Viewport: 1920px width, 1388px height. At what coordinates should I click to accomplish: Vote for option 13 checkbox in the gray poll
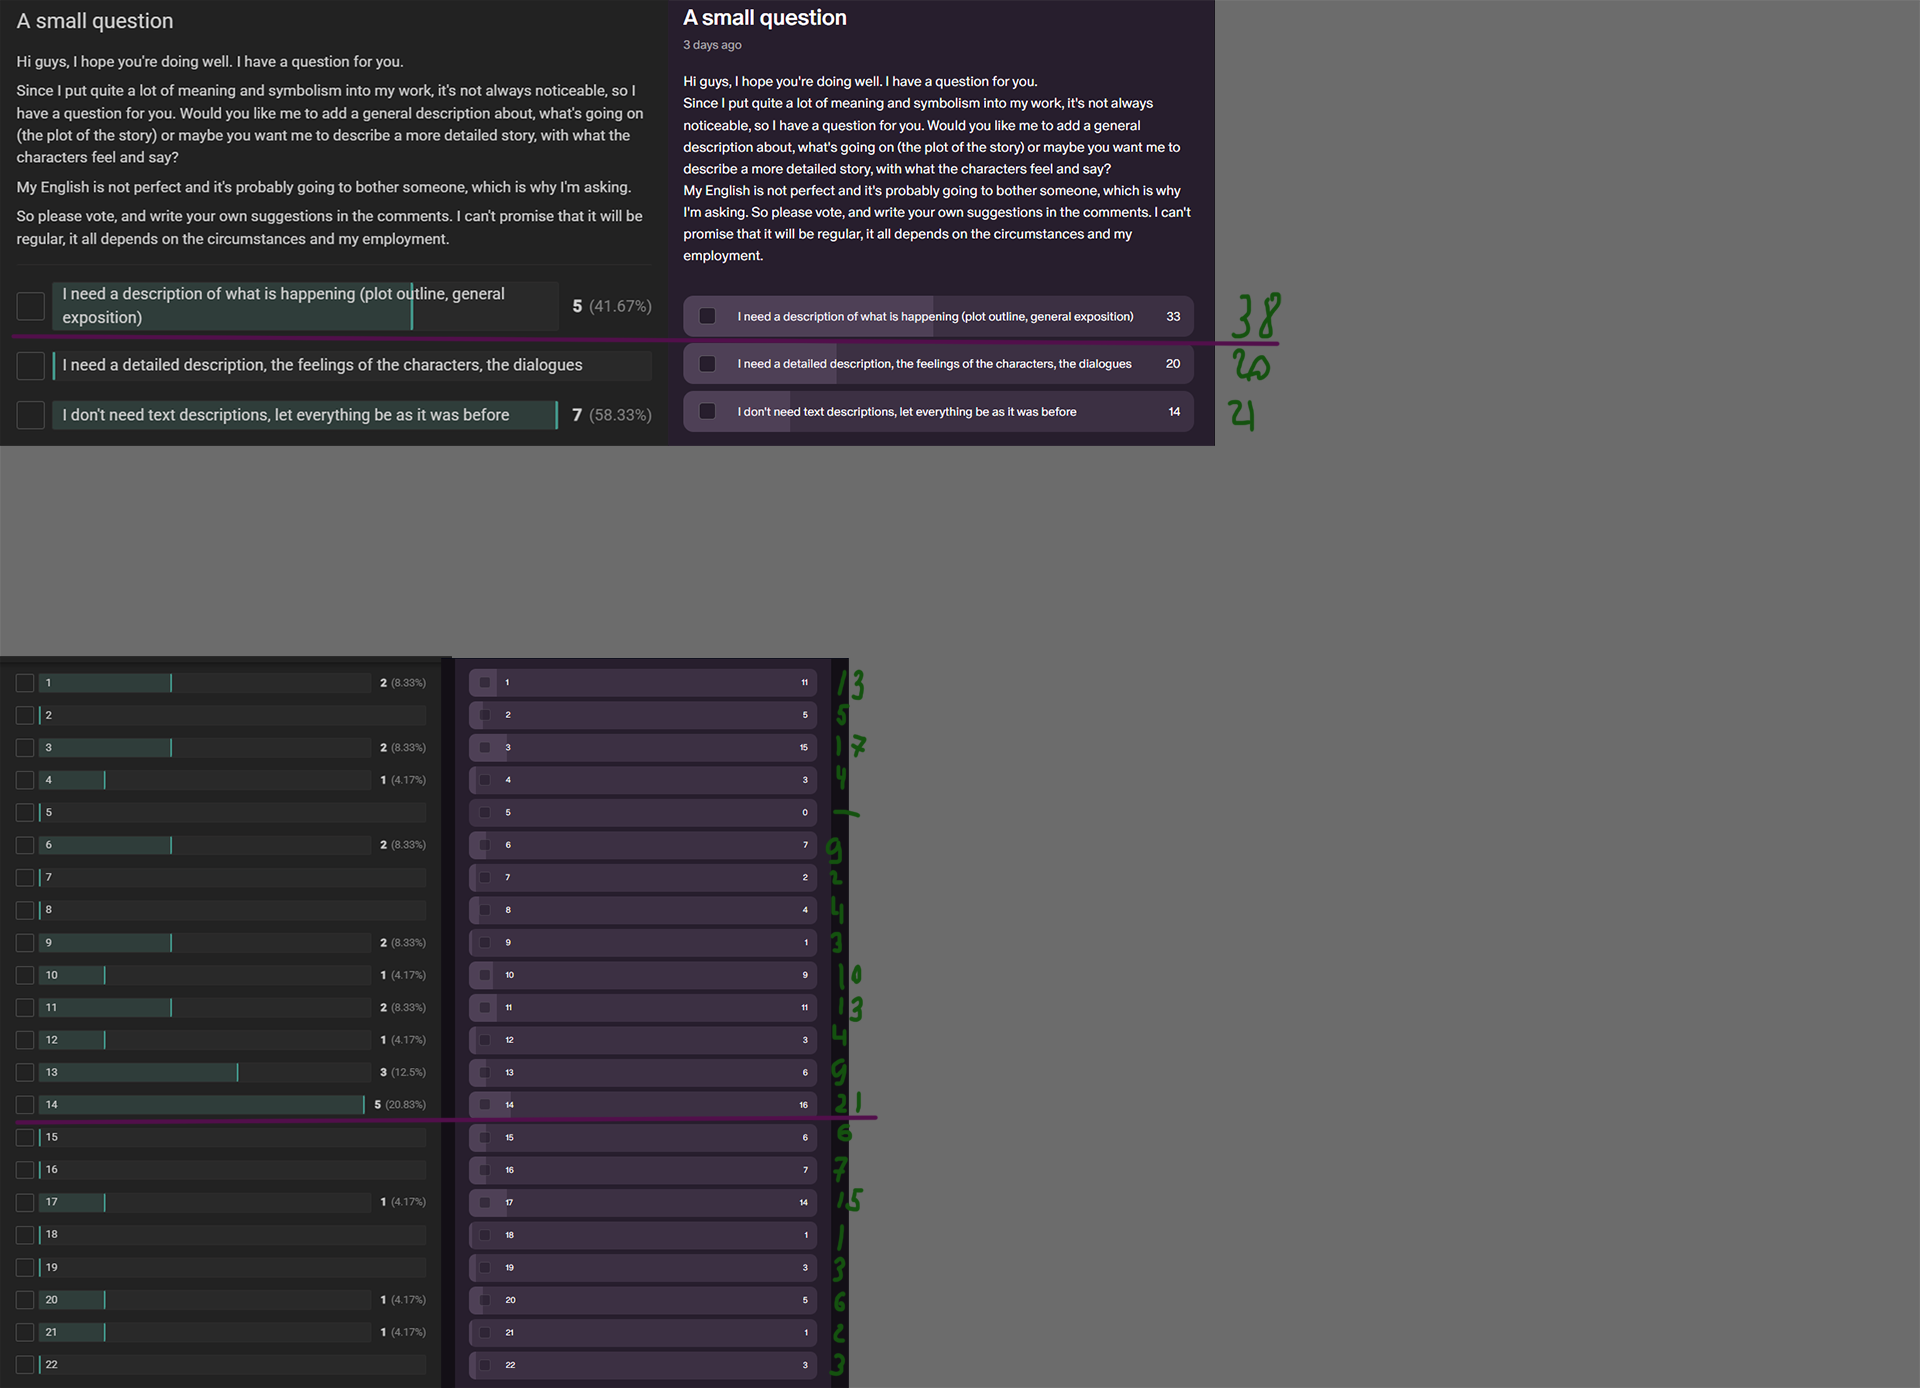[x=25, y=1073]
